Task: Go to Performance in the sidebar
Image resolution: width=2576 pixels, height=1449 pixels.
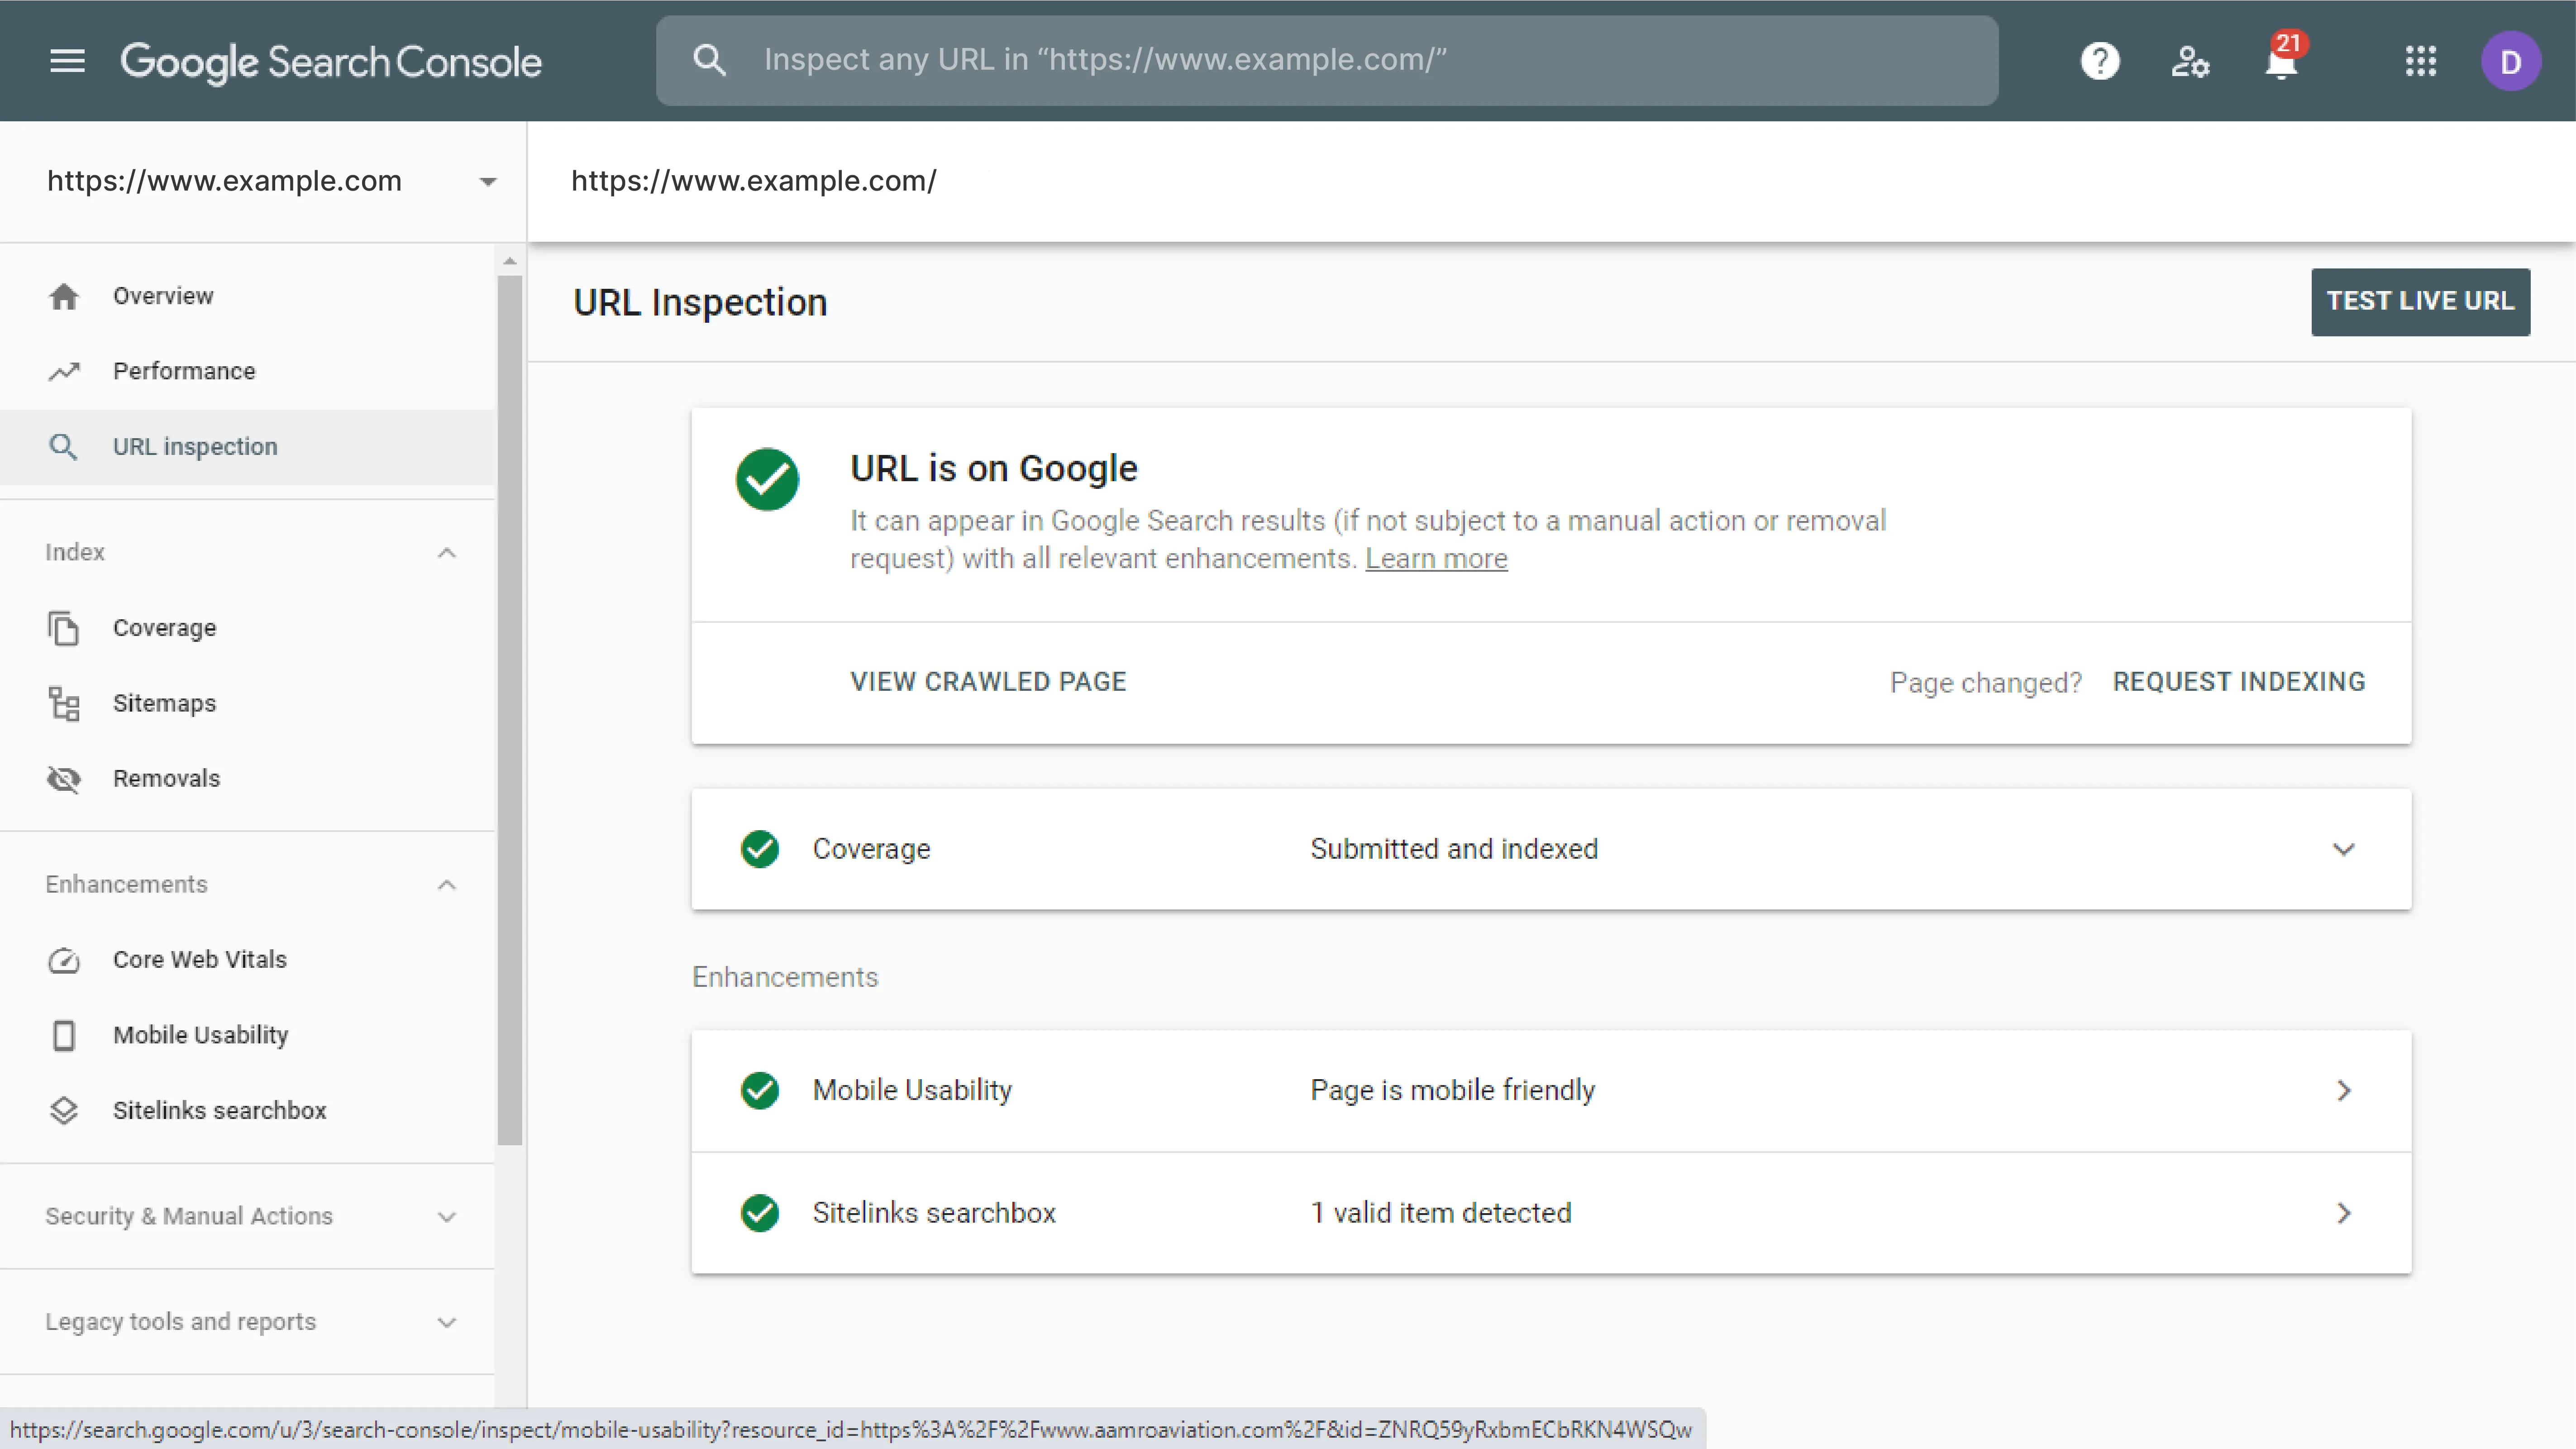Action: pyautogui.click(x=184, y=371)
